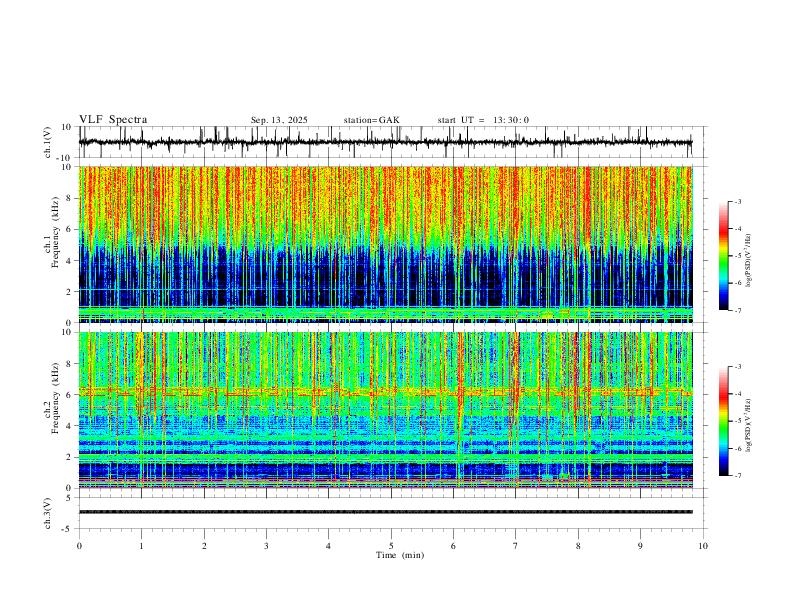Click the lower ch.2 PSD color bar
792x612 pixels.
click(x=723, y=421)
